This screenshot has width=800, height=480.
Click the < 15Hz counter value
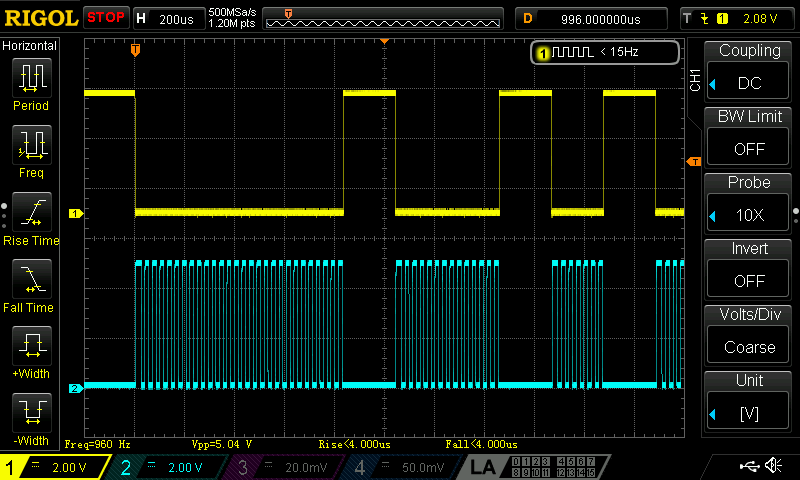619,52
